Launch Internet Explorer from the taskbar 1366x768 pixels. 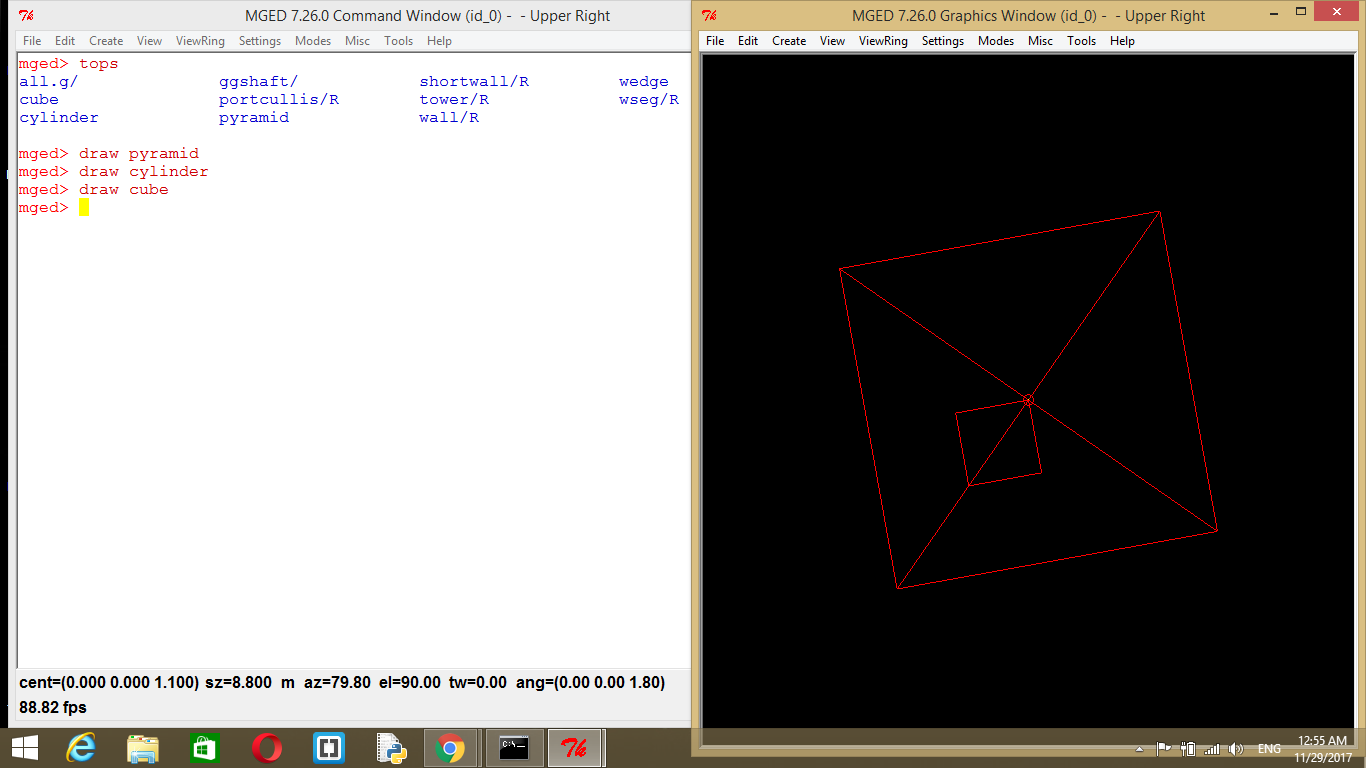(x=82, y=748)
